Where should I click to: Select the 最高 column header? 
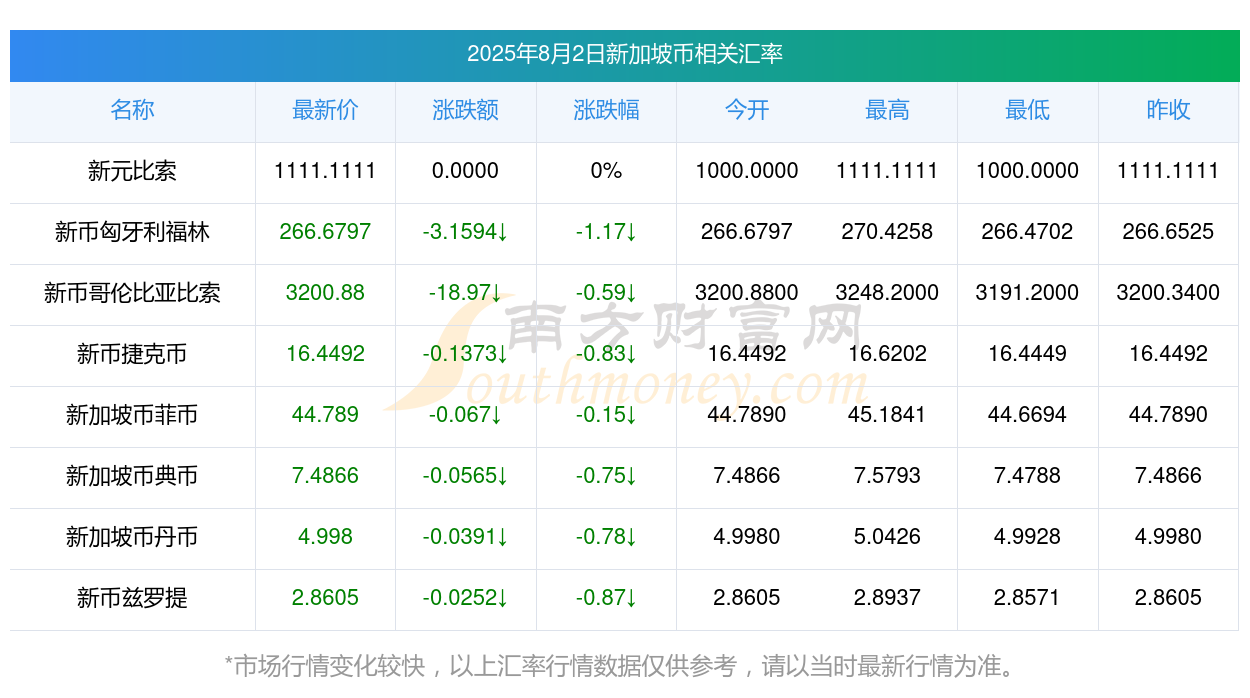tap(887, 110)
